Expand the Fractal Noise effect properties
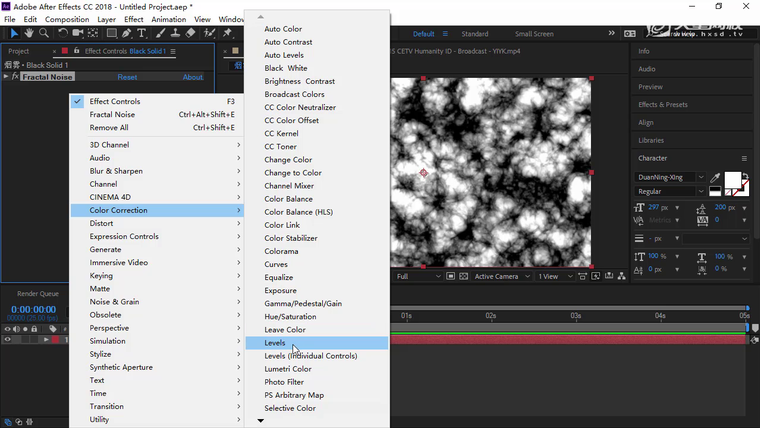Viewport: 760px width, 428px height. pos(6,77)
